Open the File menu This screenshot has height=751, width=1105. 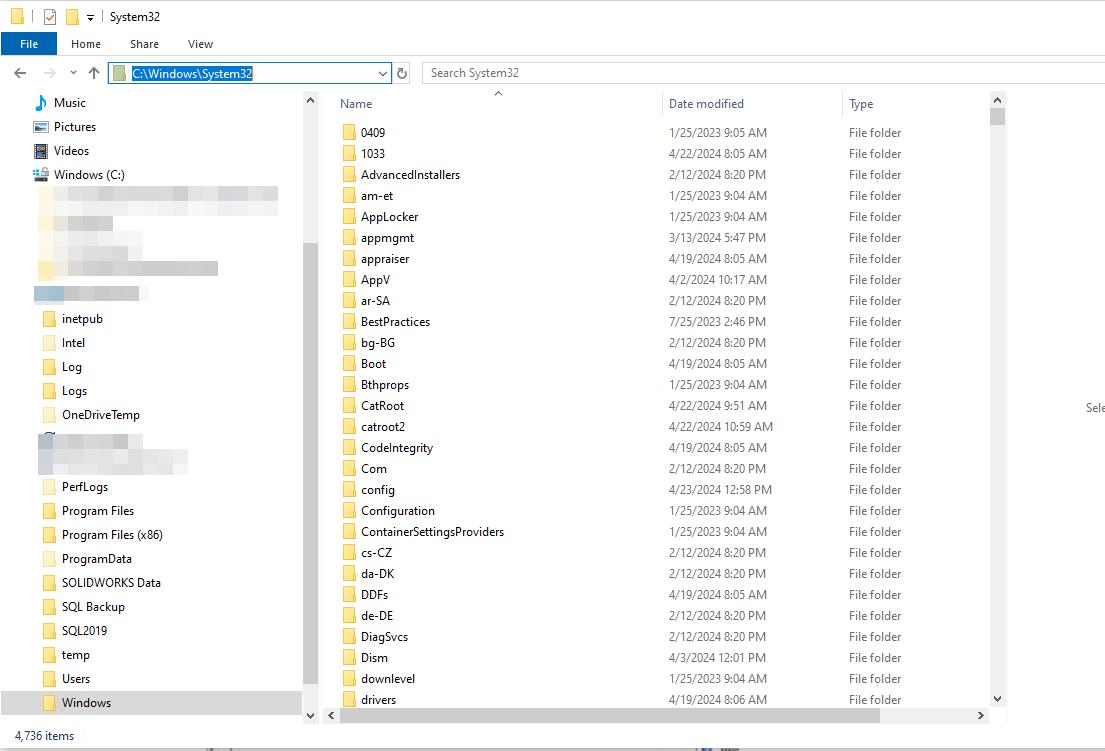click(x=29, y=44)
